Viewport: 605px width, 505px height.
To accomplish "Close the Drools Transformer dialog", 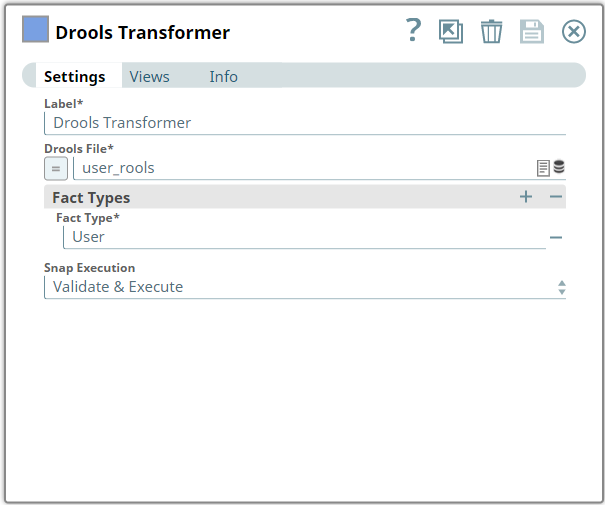I will coord(573,31).
